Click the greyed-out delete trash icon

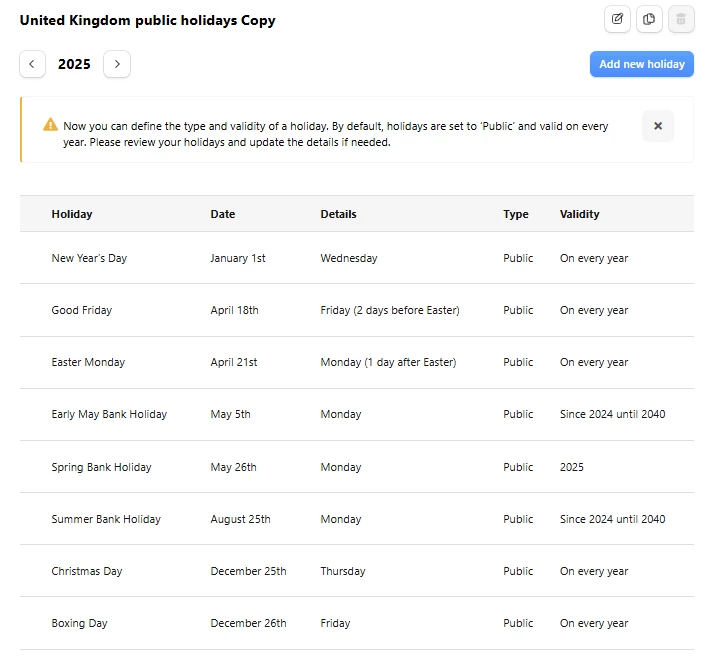coord(681,19)
